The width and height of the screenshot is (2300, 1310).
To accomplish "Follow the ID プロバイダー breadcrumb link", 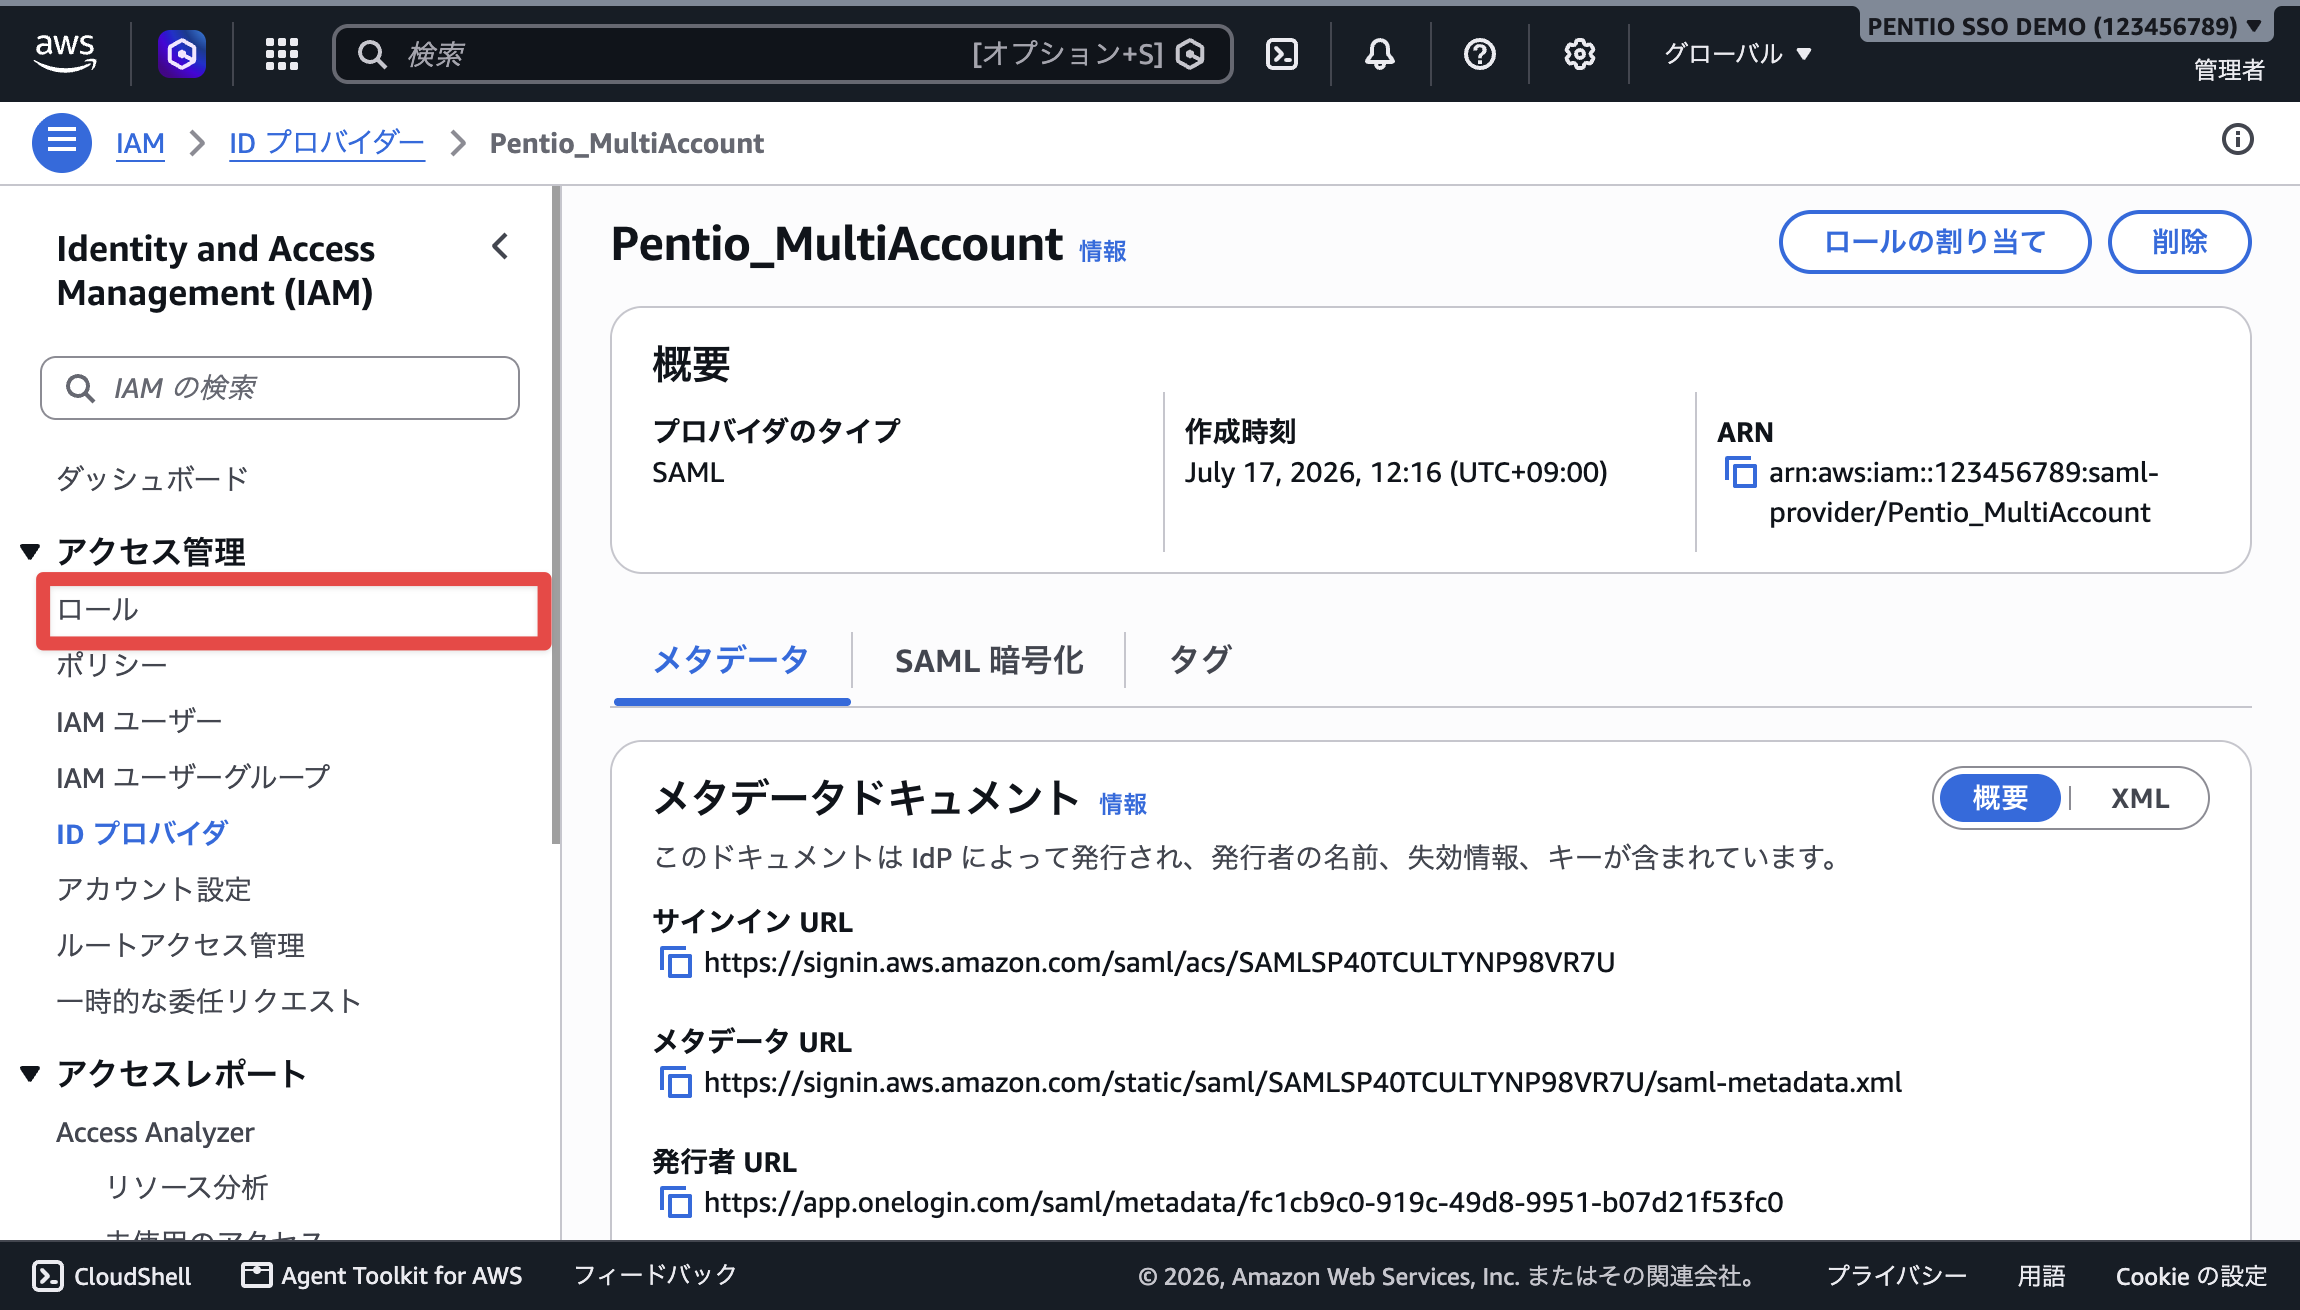I will [327, 143].
